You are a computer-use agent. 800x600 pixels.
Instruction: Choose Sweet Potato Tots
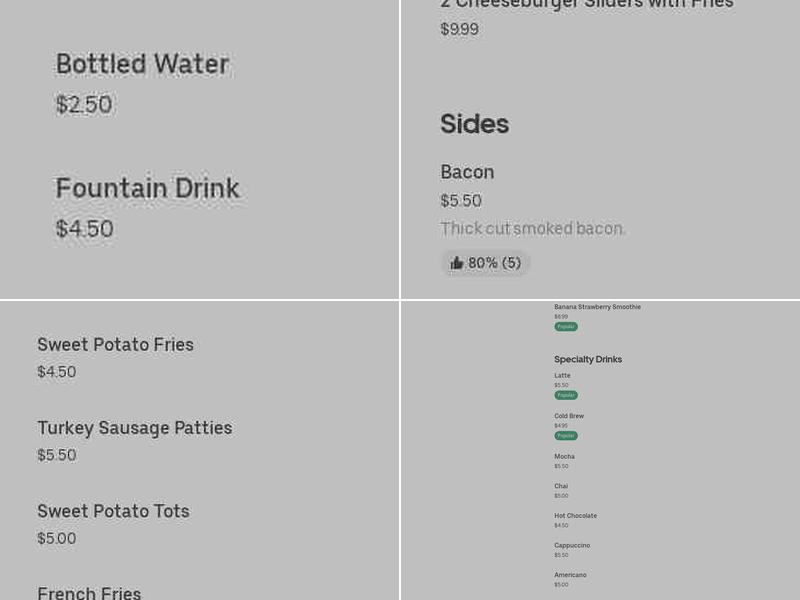click(113, 511)
